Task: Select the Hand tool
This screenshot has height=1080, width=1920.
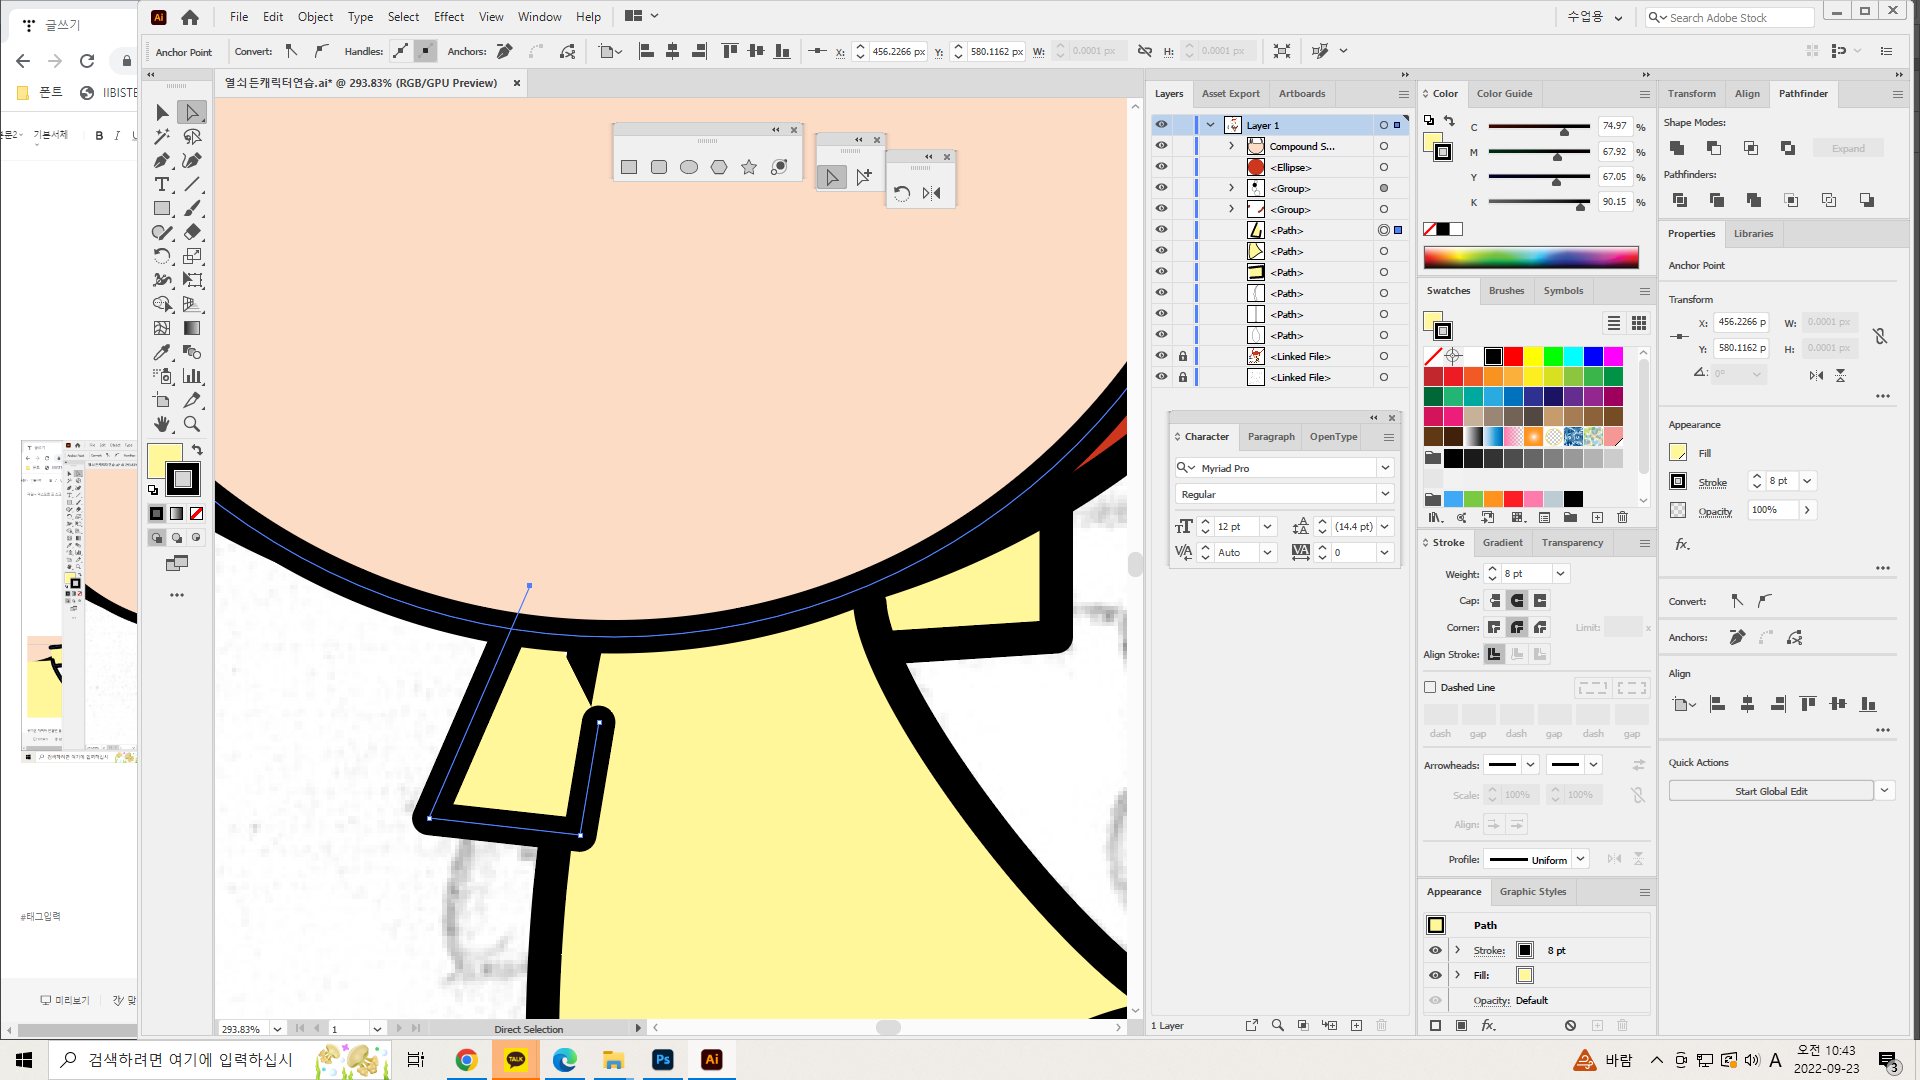Action: click(162, 424)
